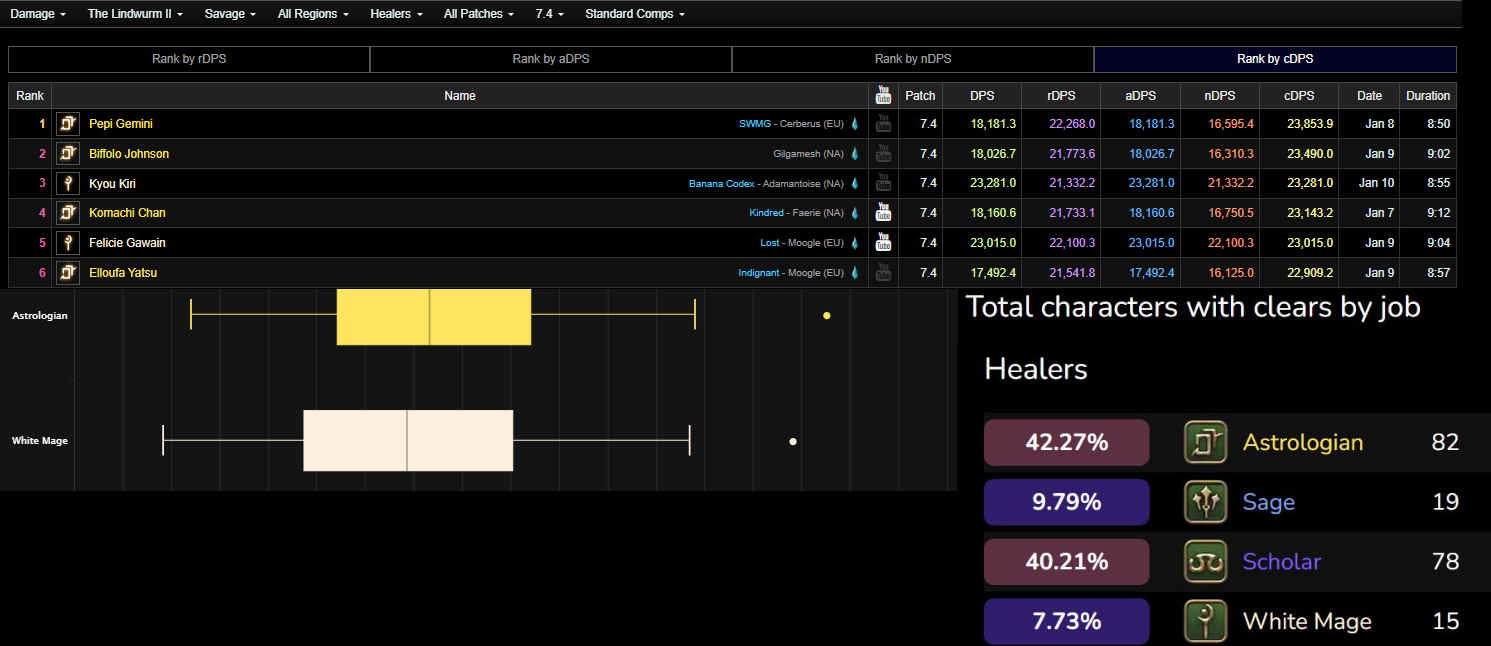
Task: Click Astrologian job icon for Biffolo Johnson
Action: click(x=68, y=154)
